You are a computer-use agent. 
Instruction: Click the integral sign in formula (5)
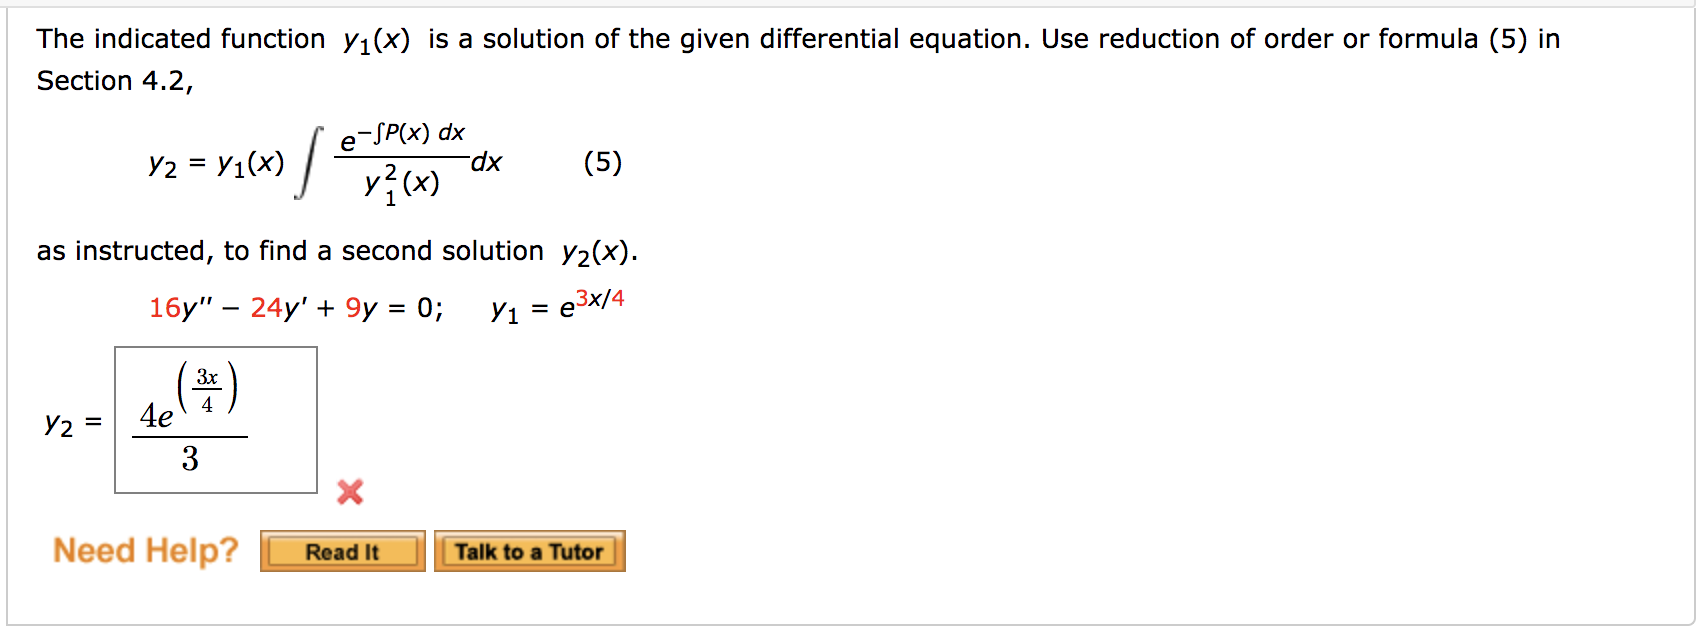311,162
